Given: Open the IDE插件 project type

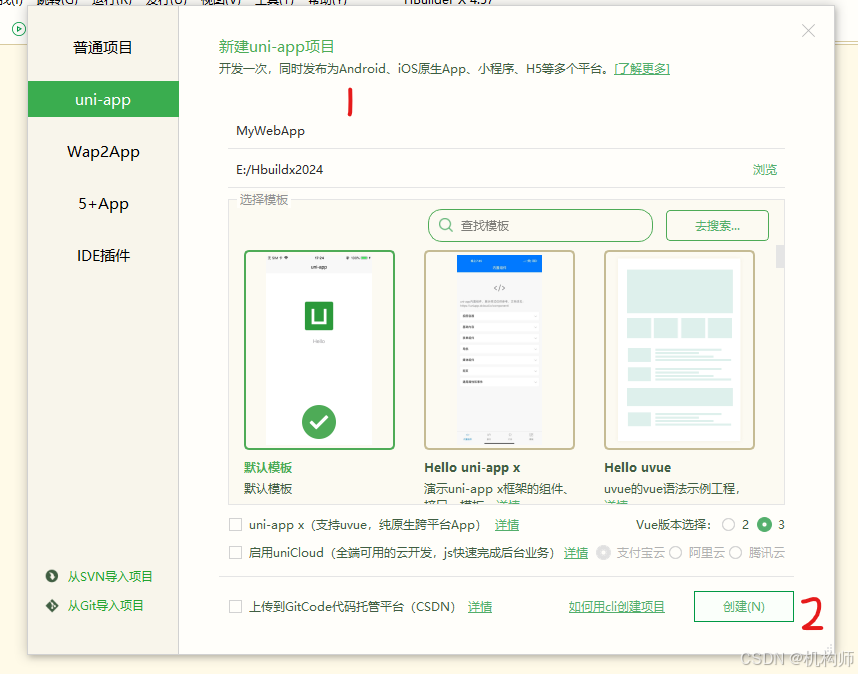Looking at the screenshot, I should [x=103, y=255].
